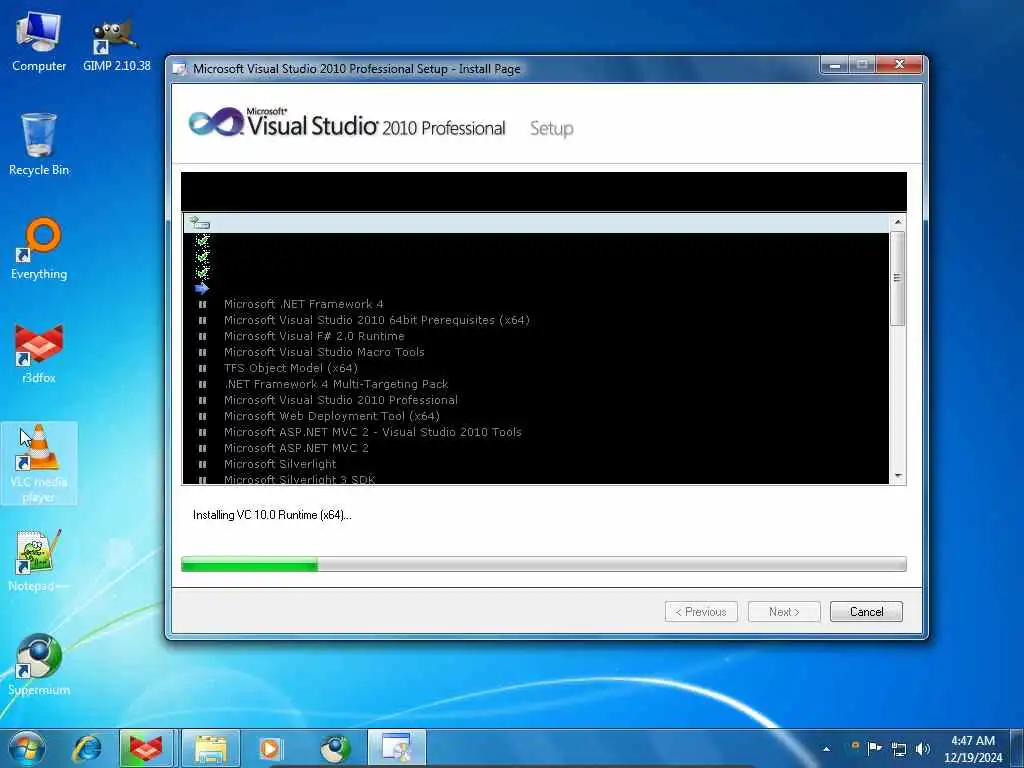Open Windows Explorer from taskbar
This screenshot has width=1024, height=768.
(x=210, y=748)
